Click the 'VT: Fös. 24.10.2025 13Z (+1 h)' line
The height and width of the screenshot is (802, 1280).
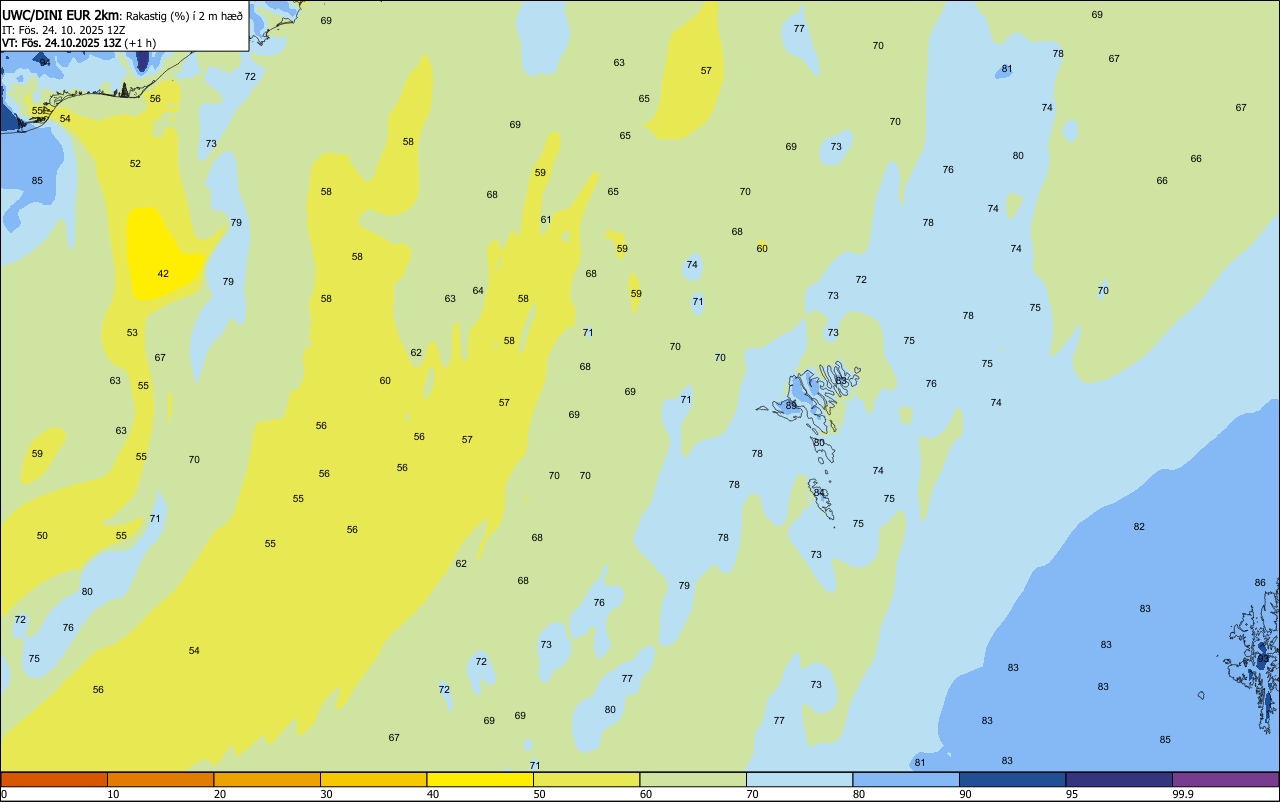pyautogui.click(x=79, y=43)
